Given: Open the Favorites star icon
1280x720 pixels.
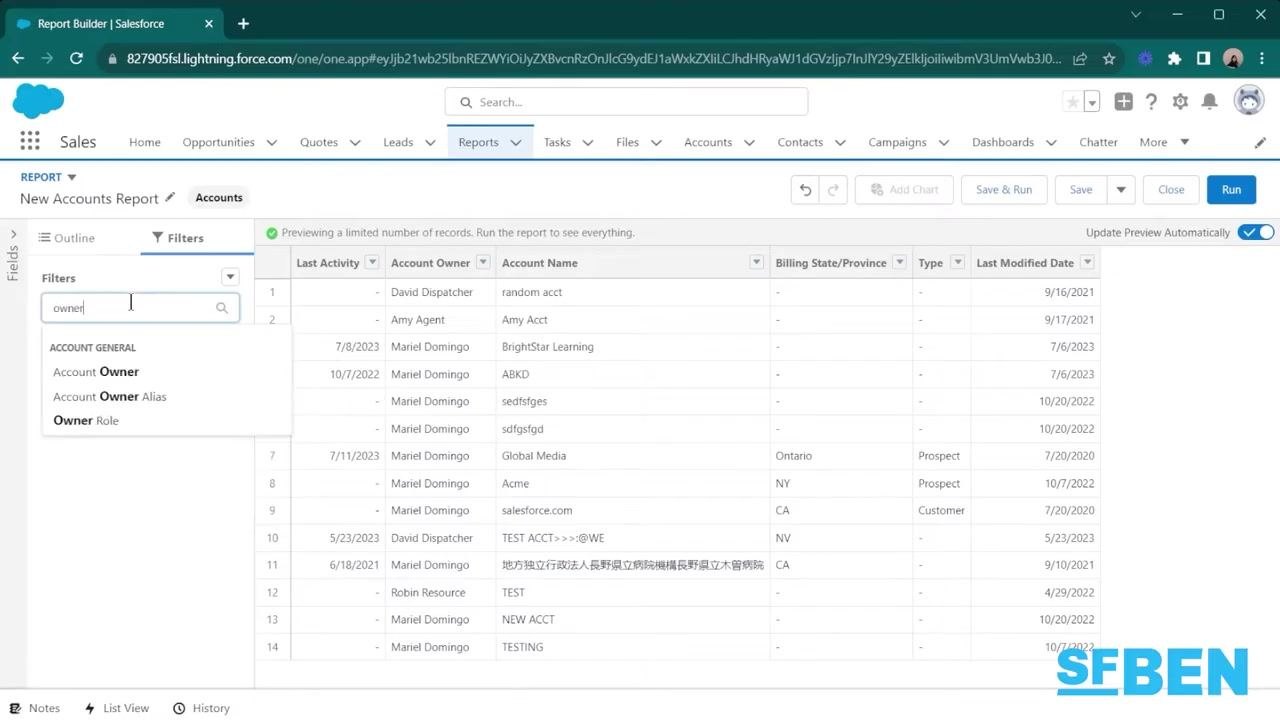Looking at the screenshot, I should coord(1073,102).
